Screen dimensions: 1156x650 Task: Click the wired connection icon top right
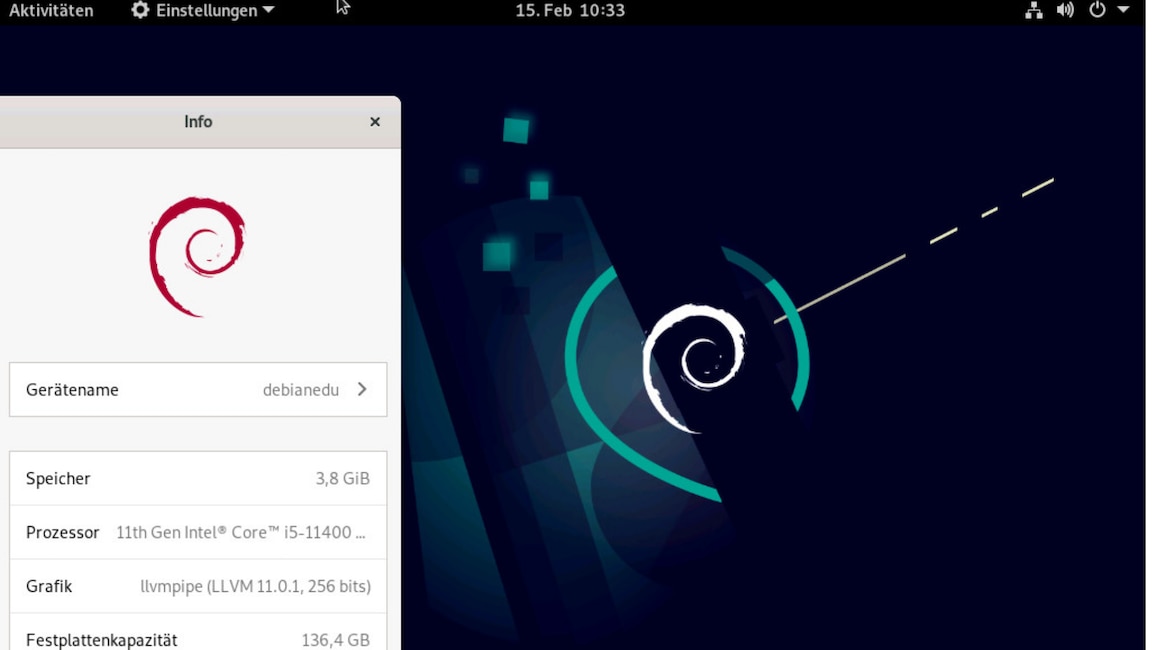[1035, 11]
